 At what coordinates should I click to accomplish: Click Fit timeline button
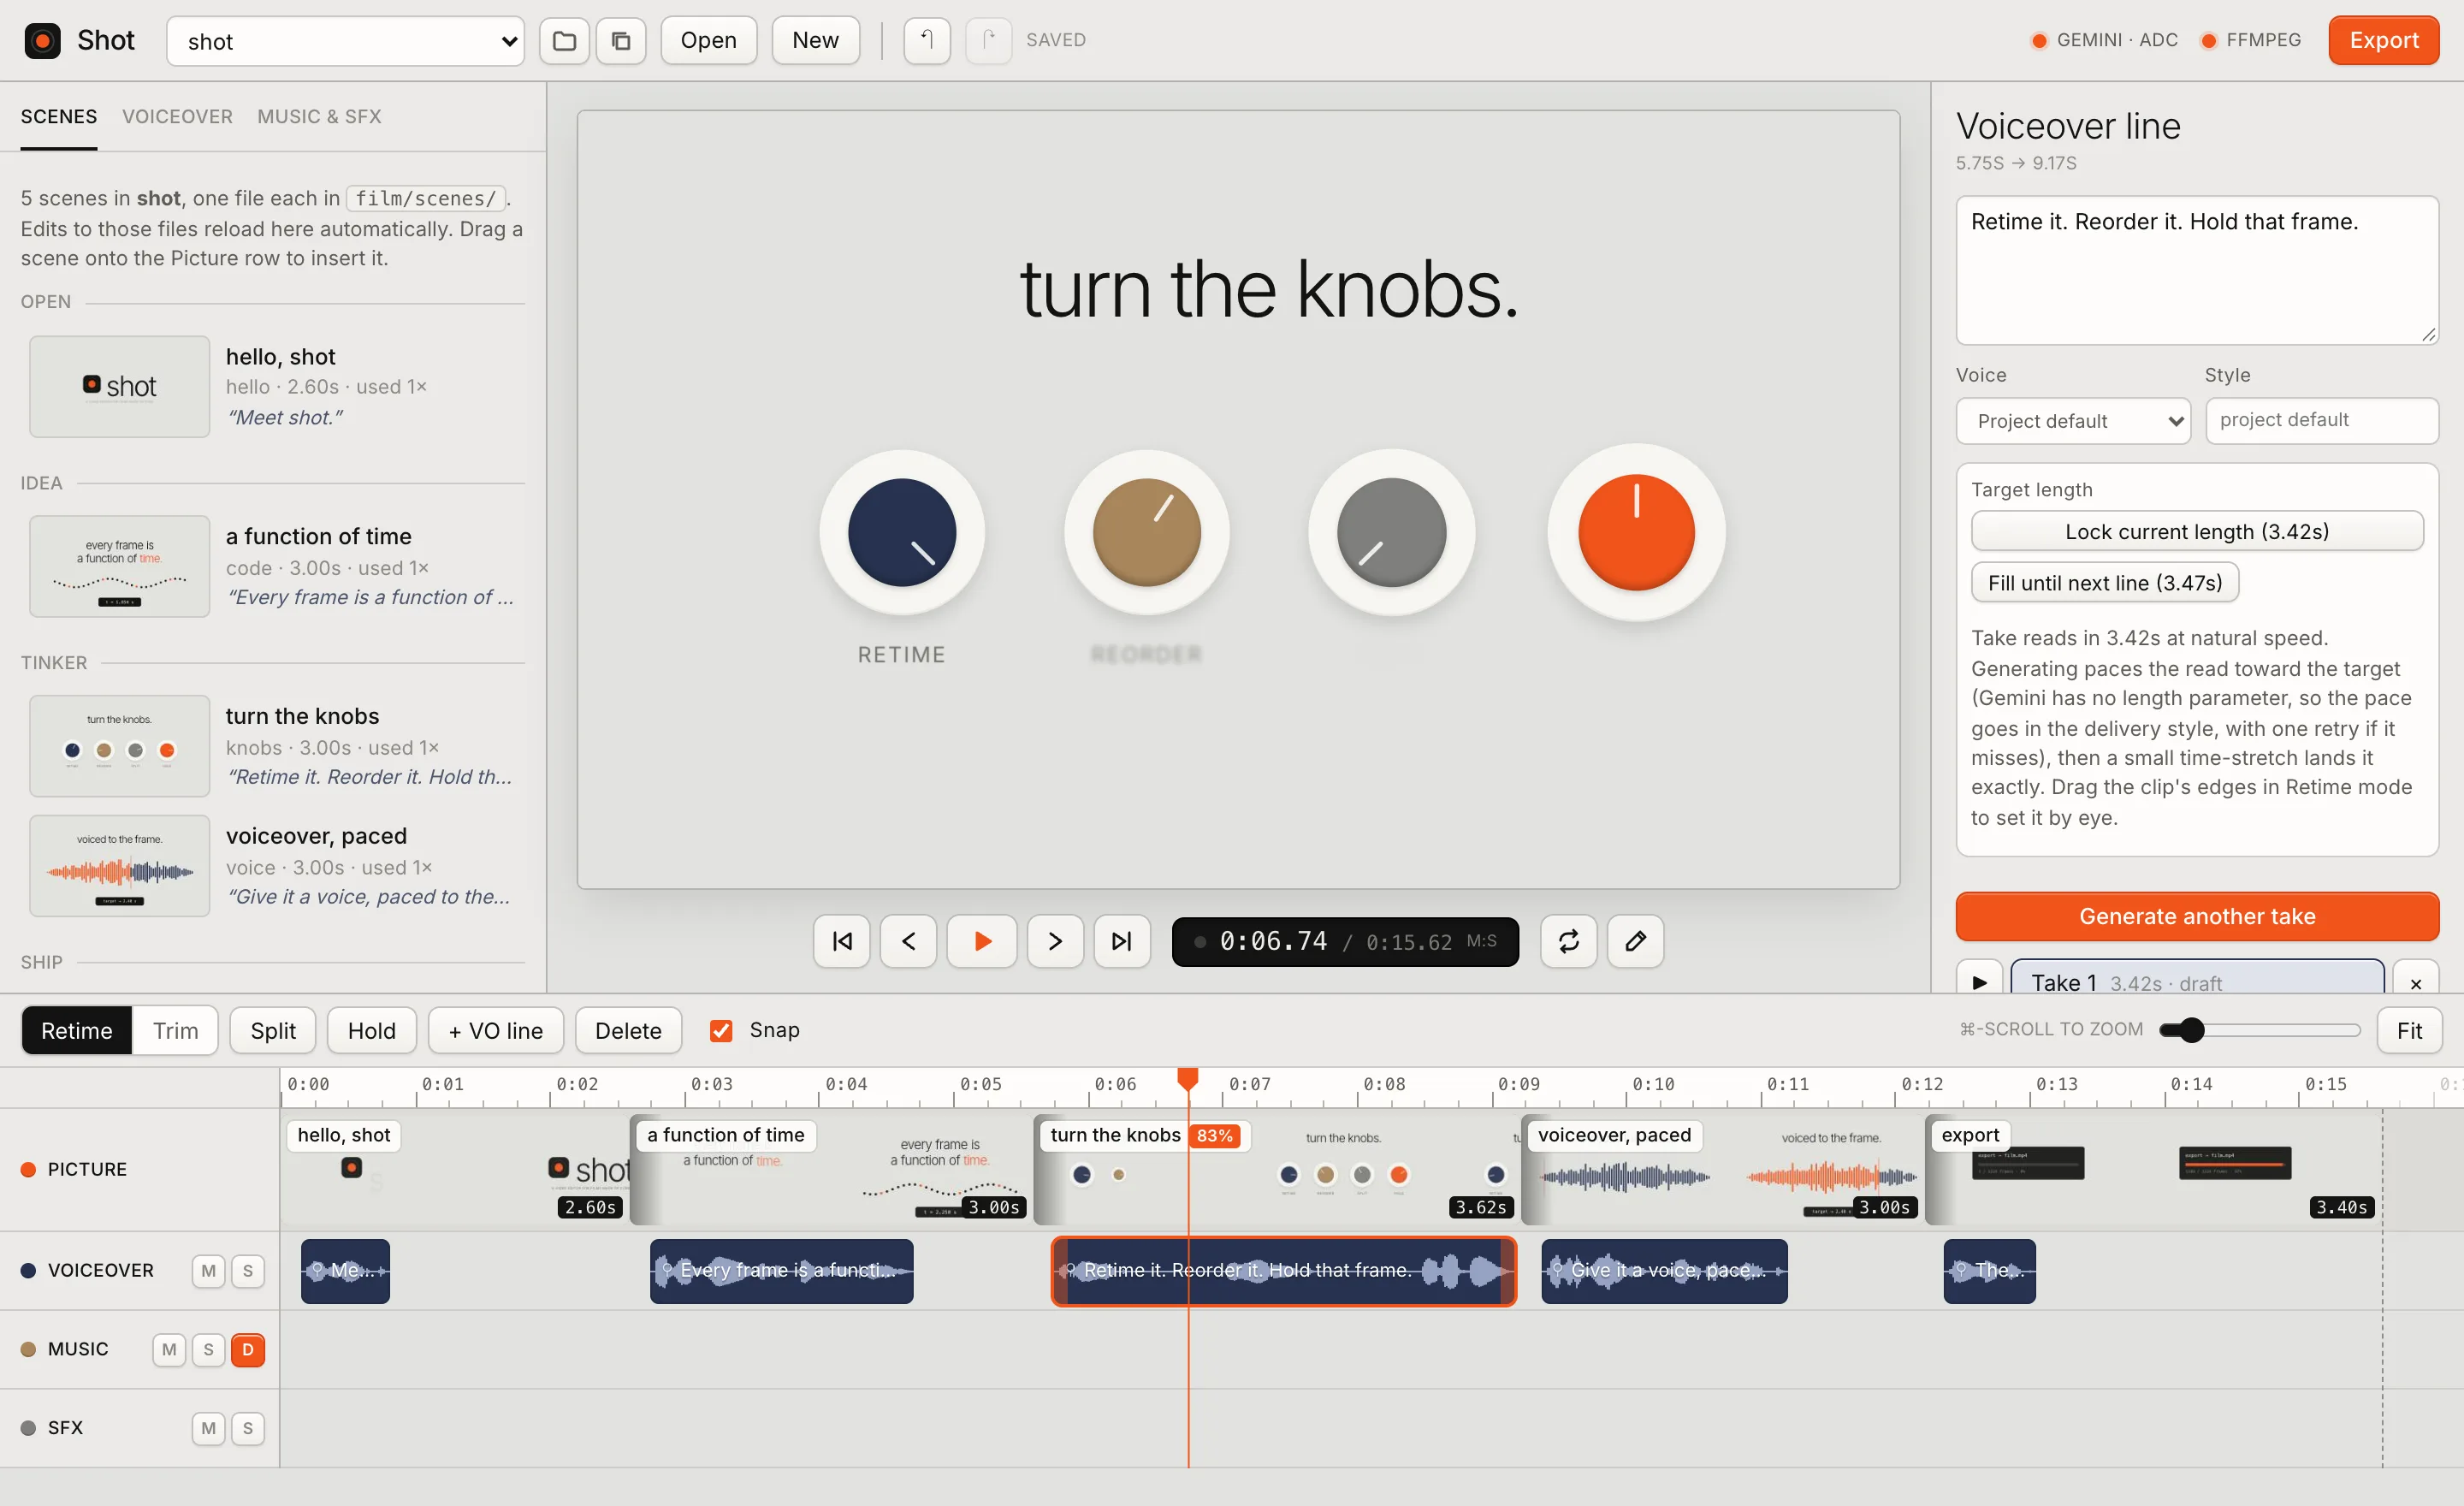tap(2409, 1031)
